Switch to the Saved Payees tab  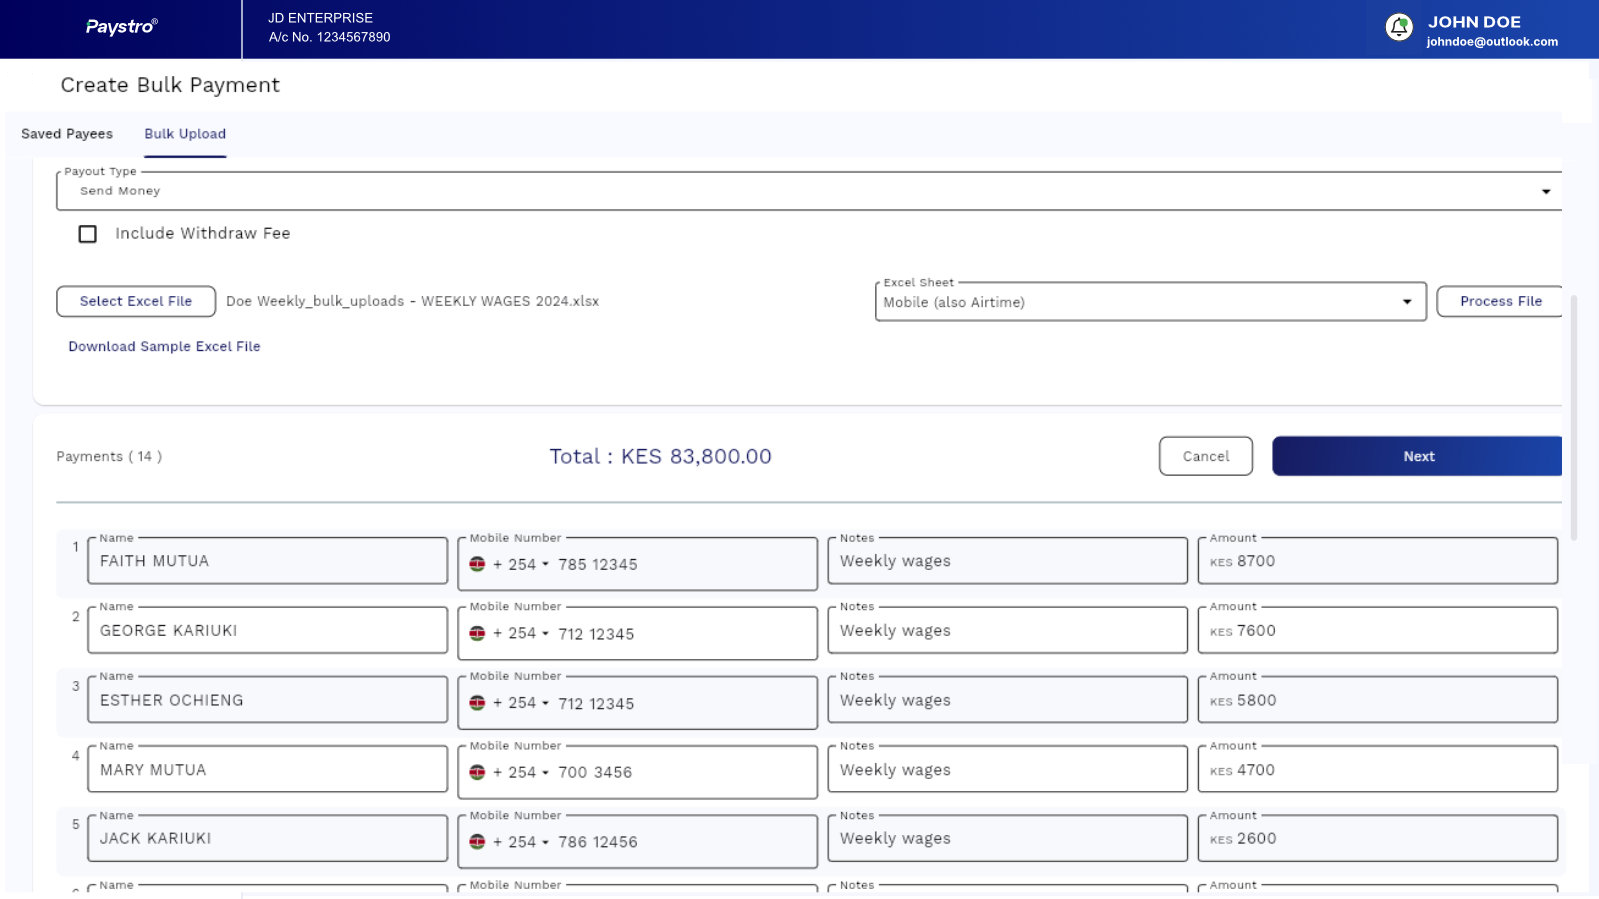pyautogui.click(x=67, y=134)
